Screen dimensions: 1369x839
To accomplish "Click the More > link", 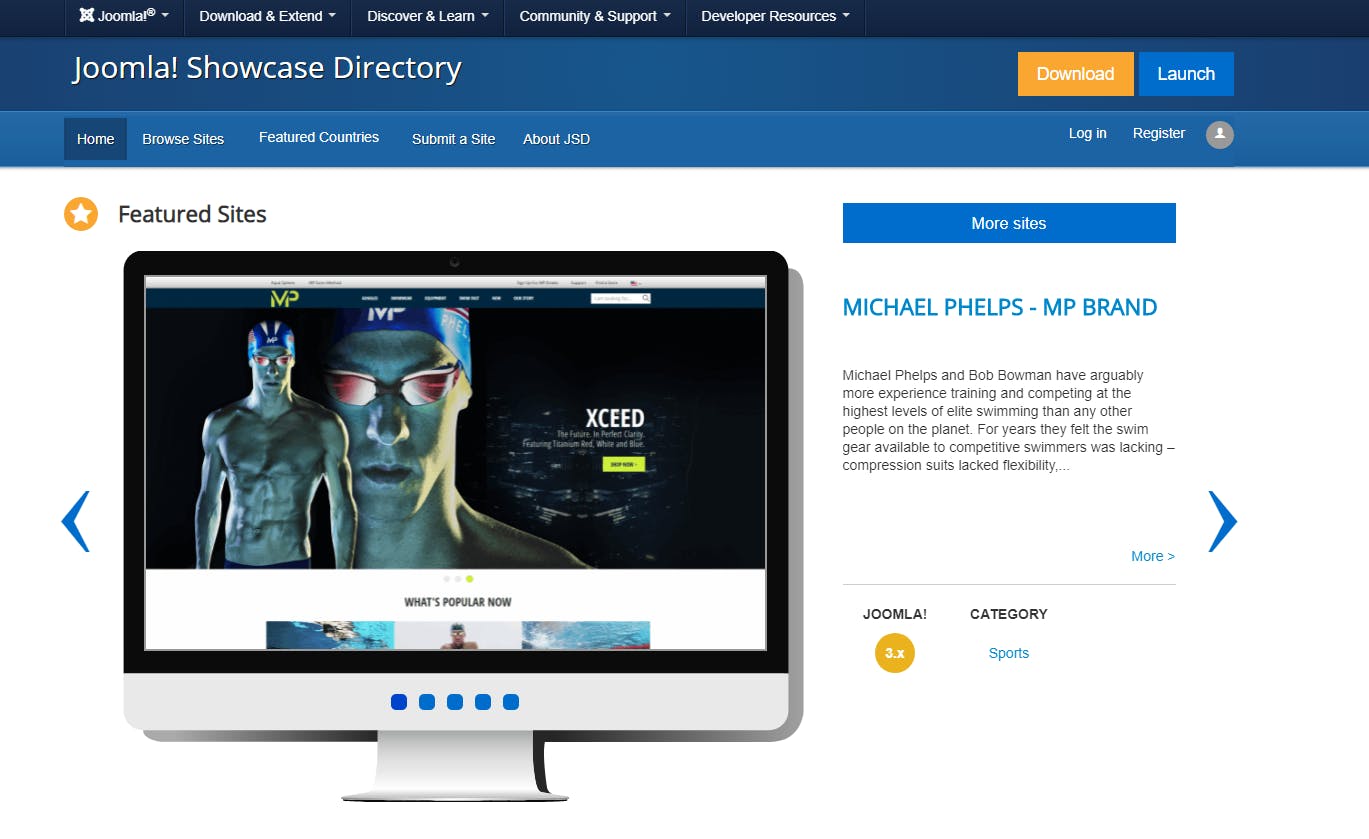I will click(x=1153, y=556).
